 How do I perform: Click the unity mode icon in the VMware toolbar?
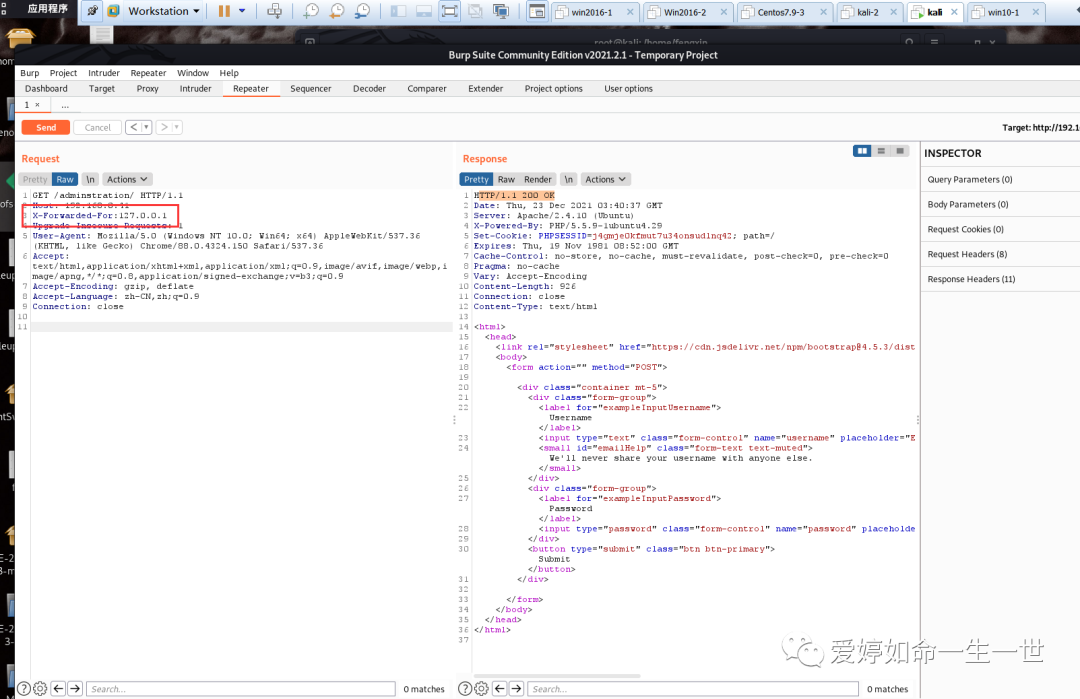click(475, 11)
